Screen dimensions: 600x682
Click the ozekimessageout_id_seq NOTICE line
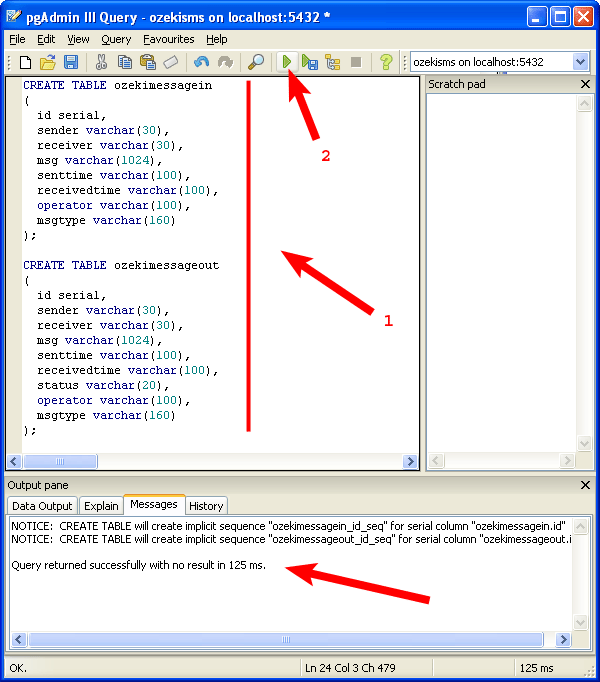[291, 539]
